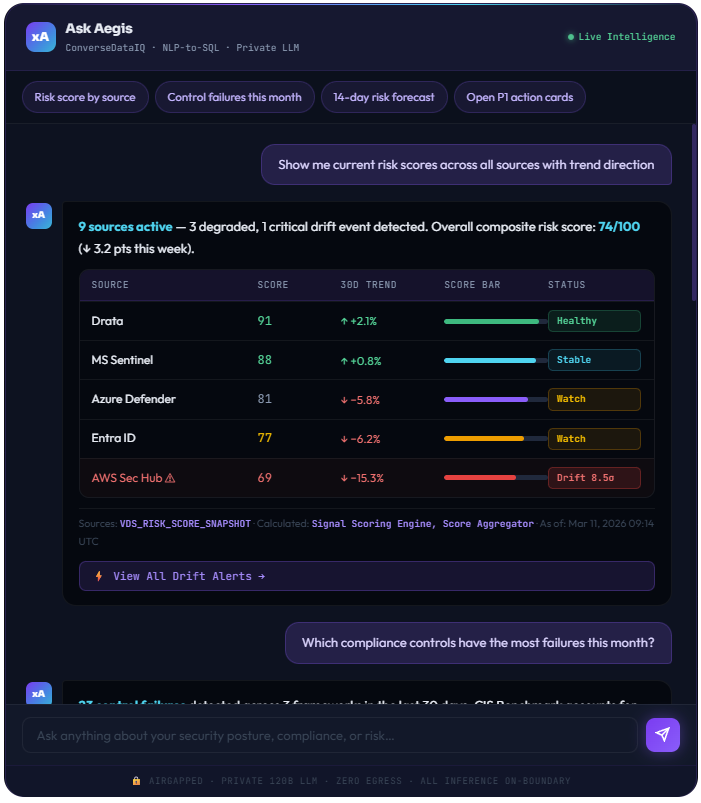Click the green score bar for Drata
The height and width of the screenshot is (803, 701).
point(491,322)
